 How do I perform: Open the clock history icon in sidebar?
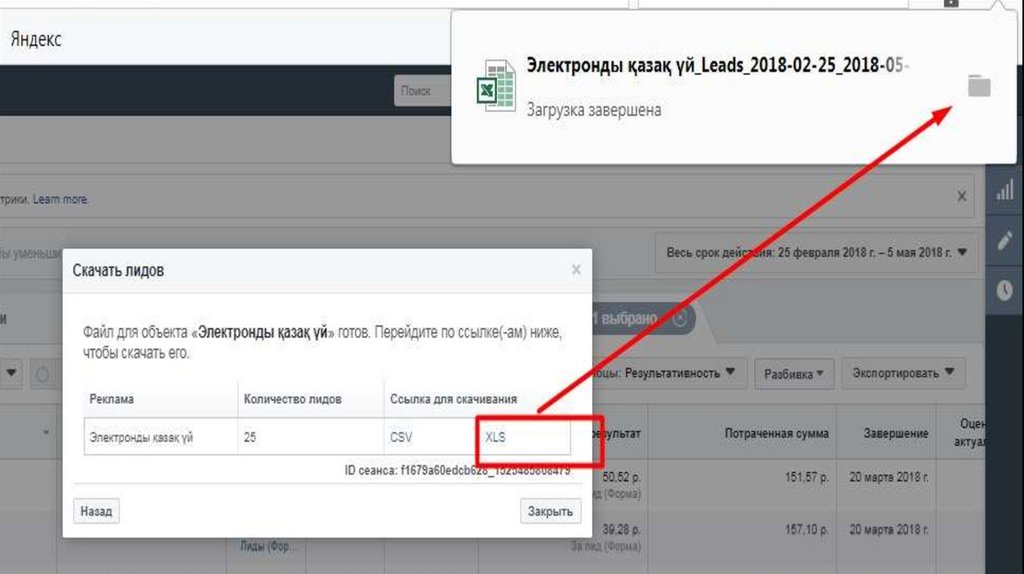point(1005,289)
